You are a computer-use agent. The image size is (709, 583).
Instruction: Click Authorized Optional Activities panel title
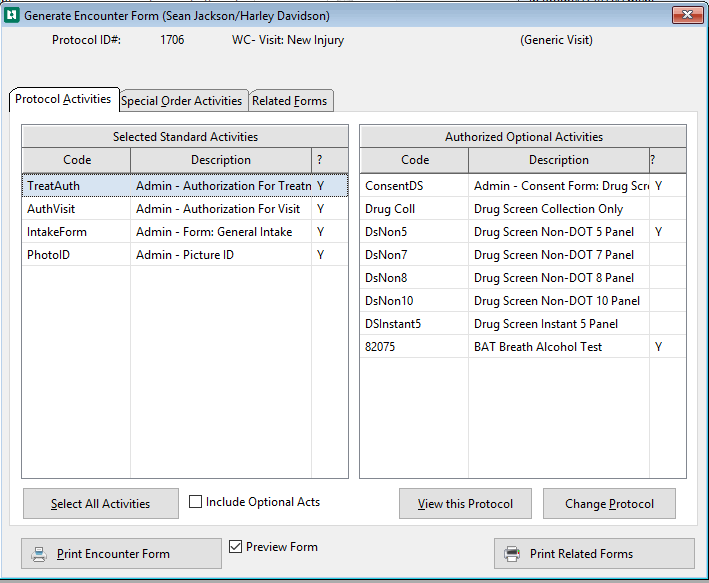(x=524, y=137)
